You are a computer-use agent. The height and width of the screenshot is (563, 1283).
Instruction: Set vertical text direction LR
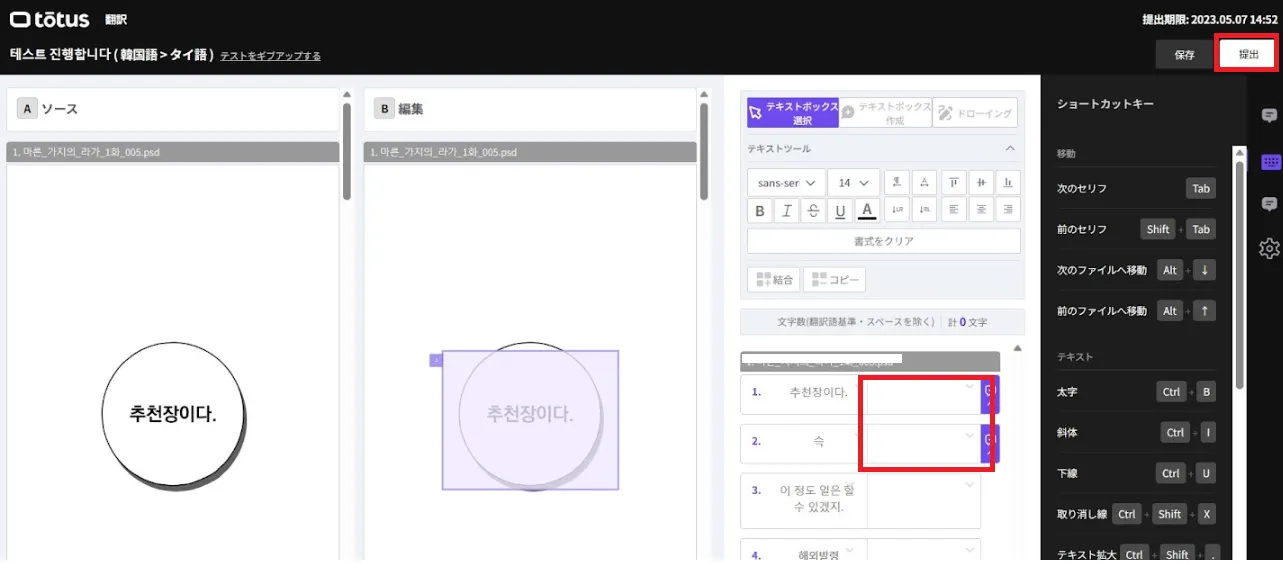pos(897,210)
